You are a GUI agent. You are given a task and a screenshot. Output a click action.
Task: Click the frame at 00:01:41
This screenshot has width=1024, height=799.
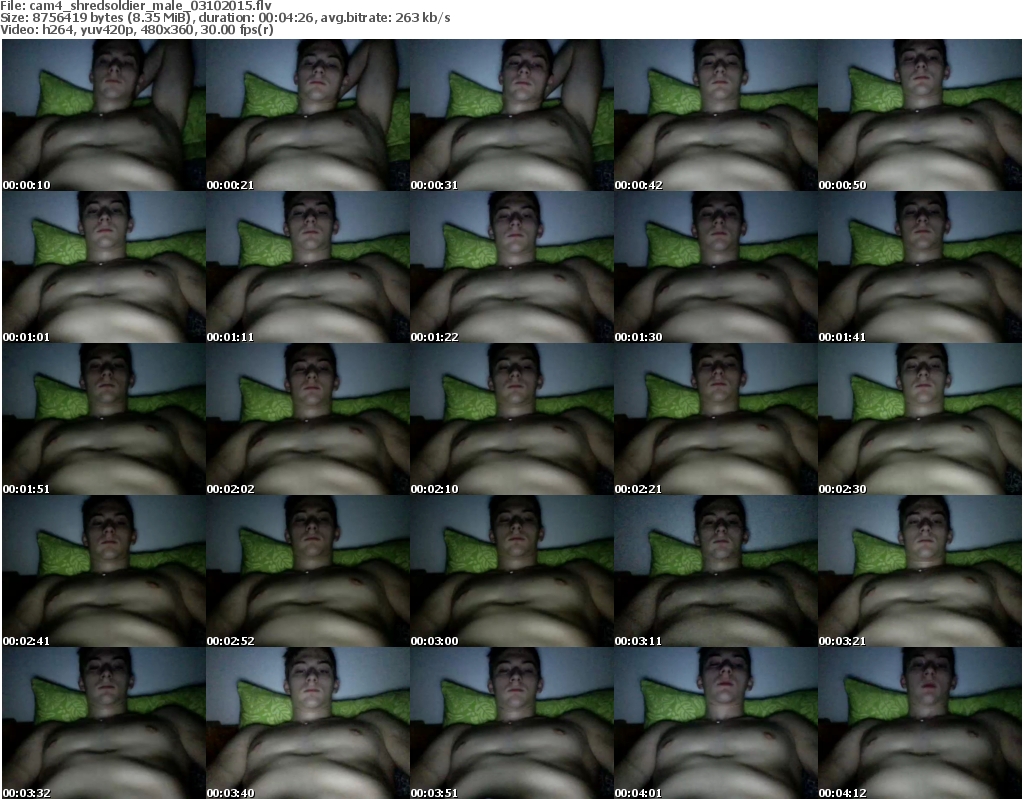click(920, 267)
